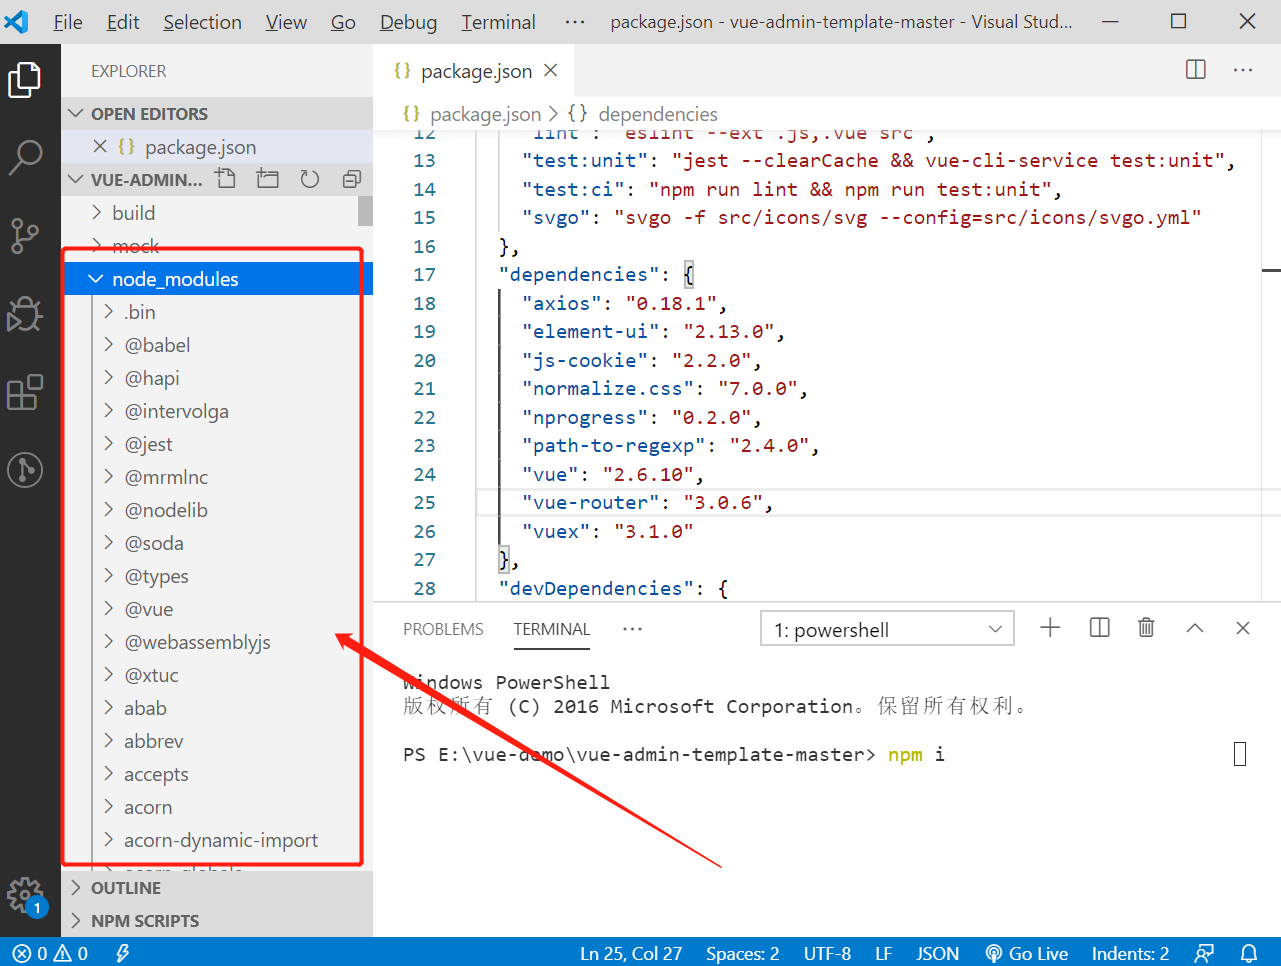1281x966 pixels.
Task: Open the Debug menu
Action: point(408,22)
